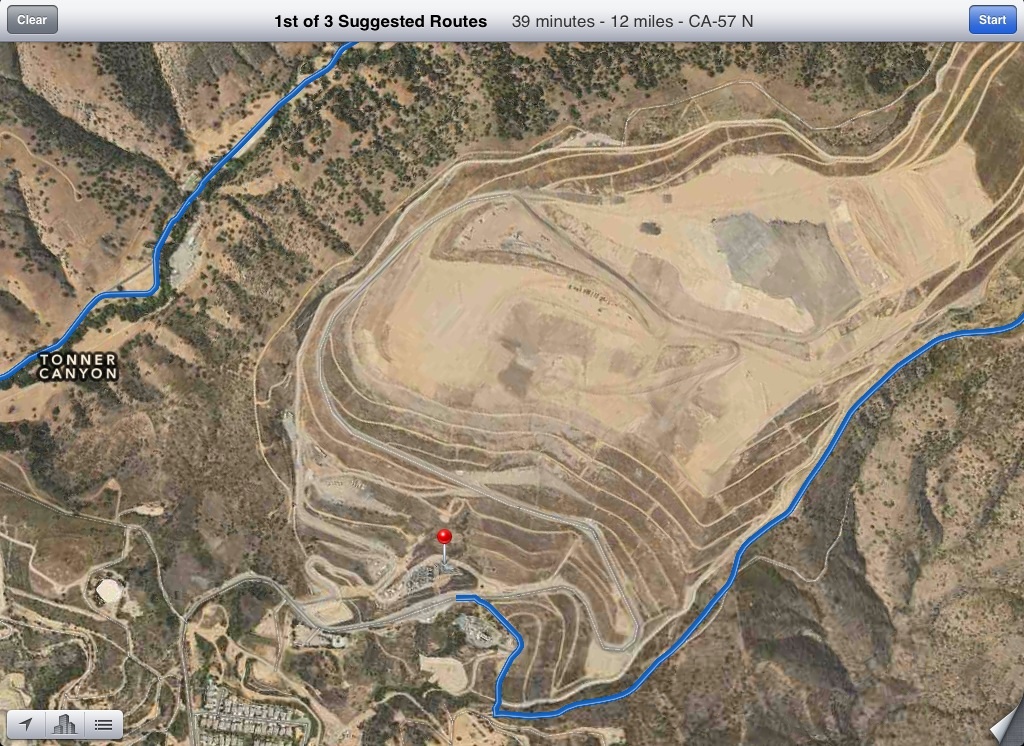Screen dimensions: 1024x746
Task: Tap the gray lot beside the Tonner Canyon road
Action: click(x=185, y=256)
